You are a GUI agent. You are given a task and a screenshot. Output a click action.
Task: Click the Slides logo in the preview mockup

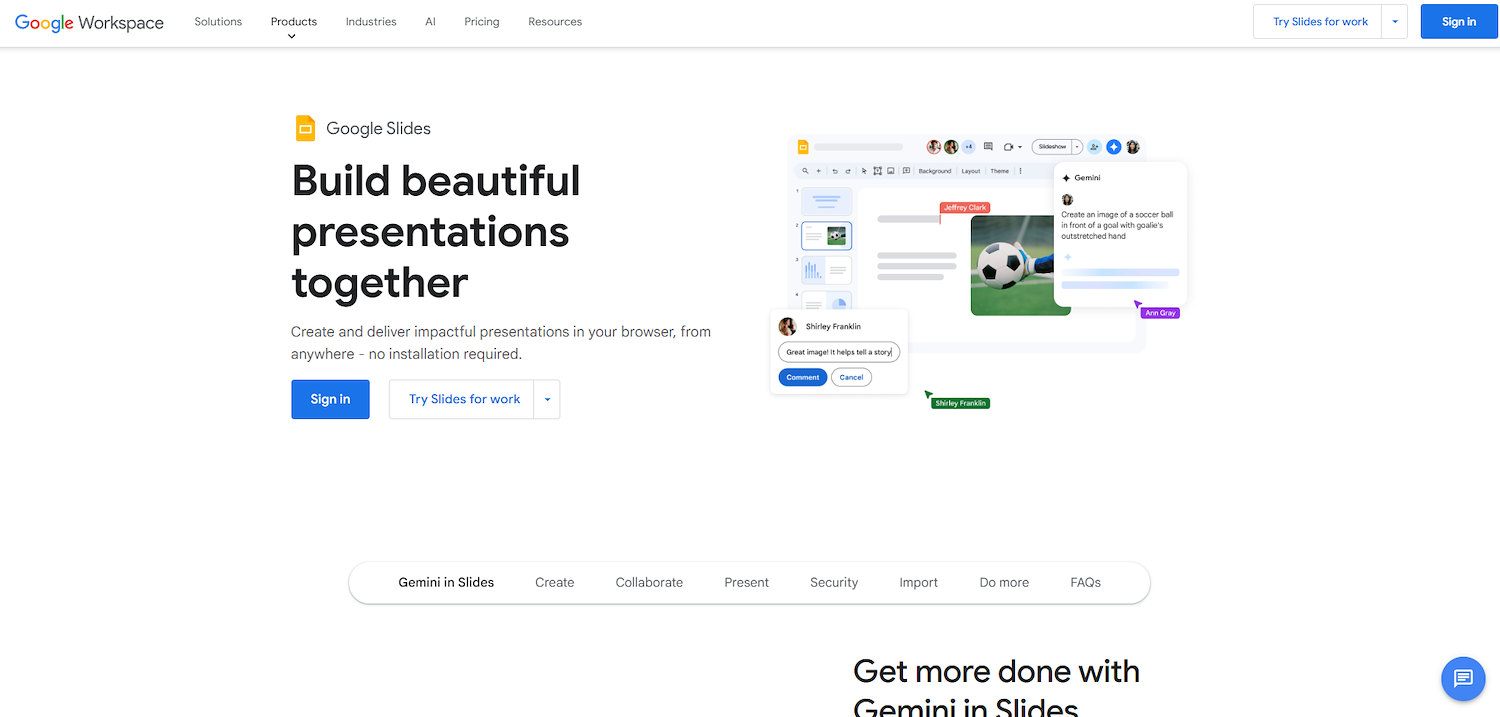click(803, 147)
